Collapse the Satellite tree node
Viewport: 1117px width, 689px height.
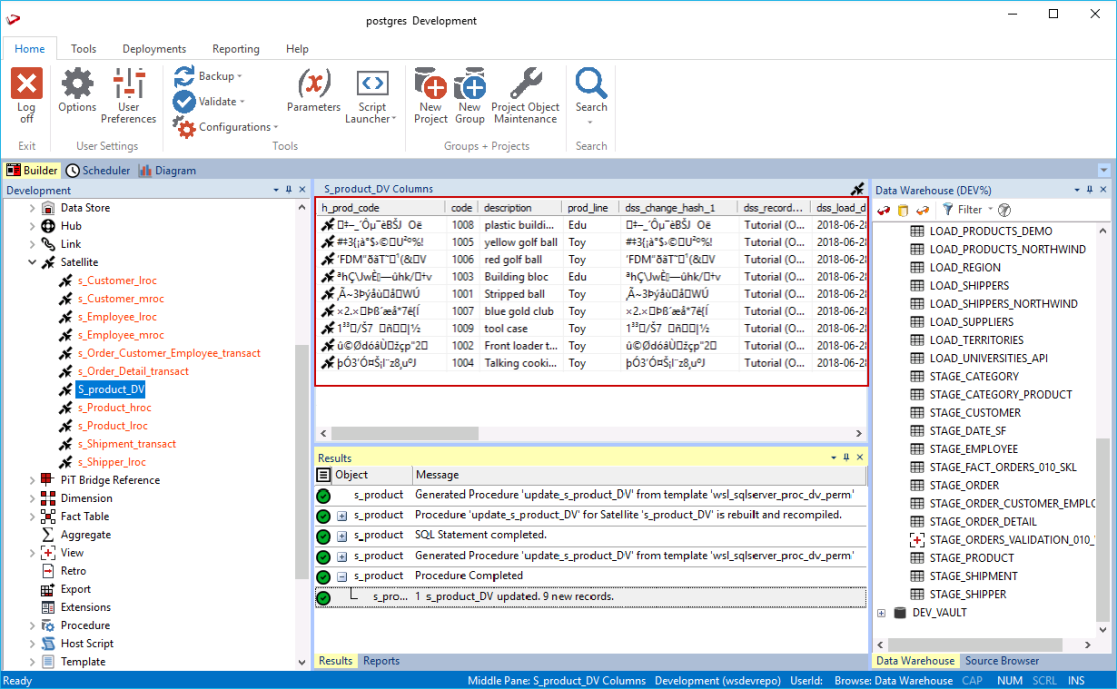[x=32, y=262]
